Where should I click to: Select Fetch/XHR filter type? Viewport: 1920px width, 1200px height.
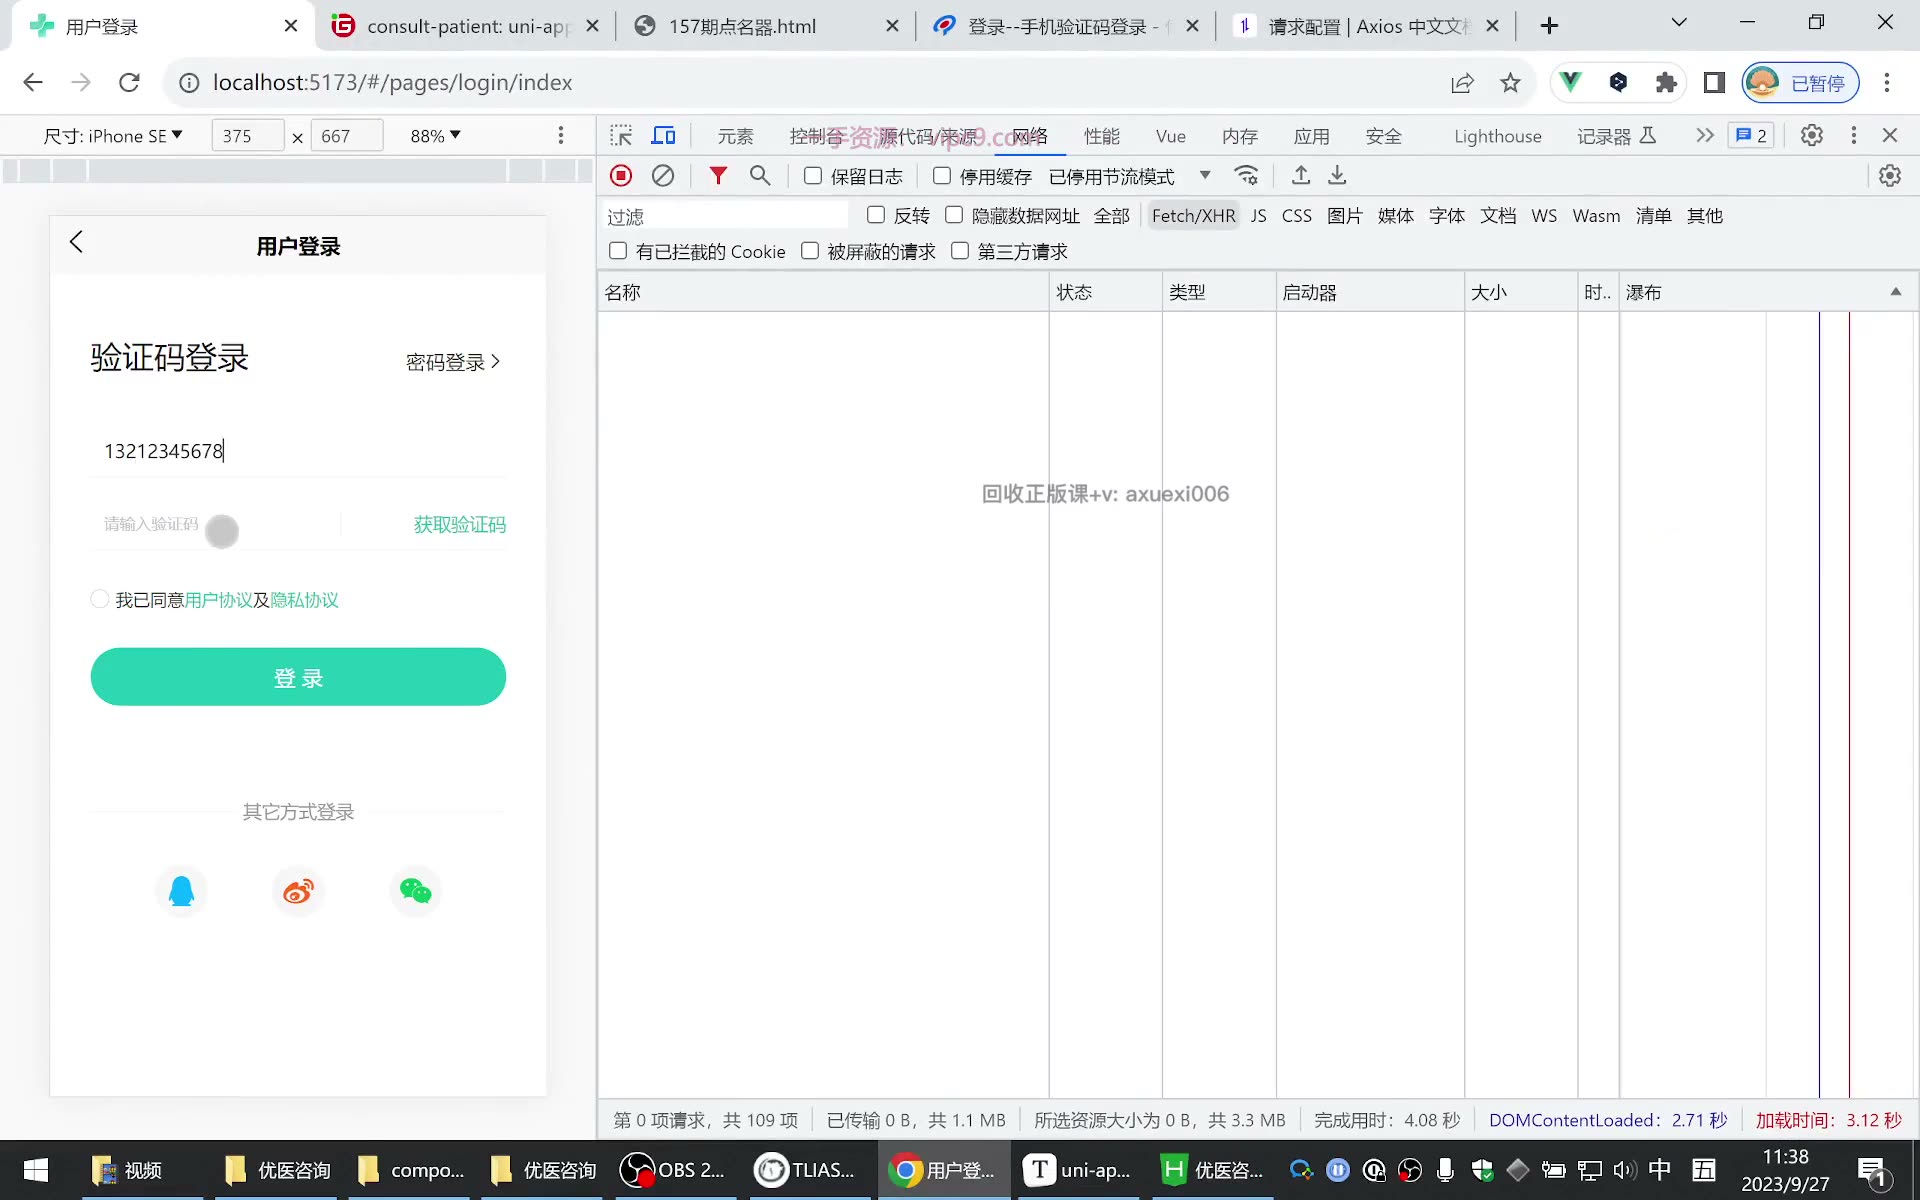pyautogui.click(x=1193, y=216)
